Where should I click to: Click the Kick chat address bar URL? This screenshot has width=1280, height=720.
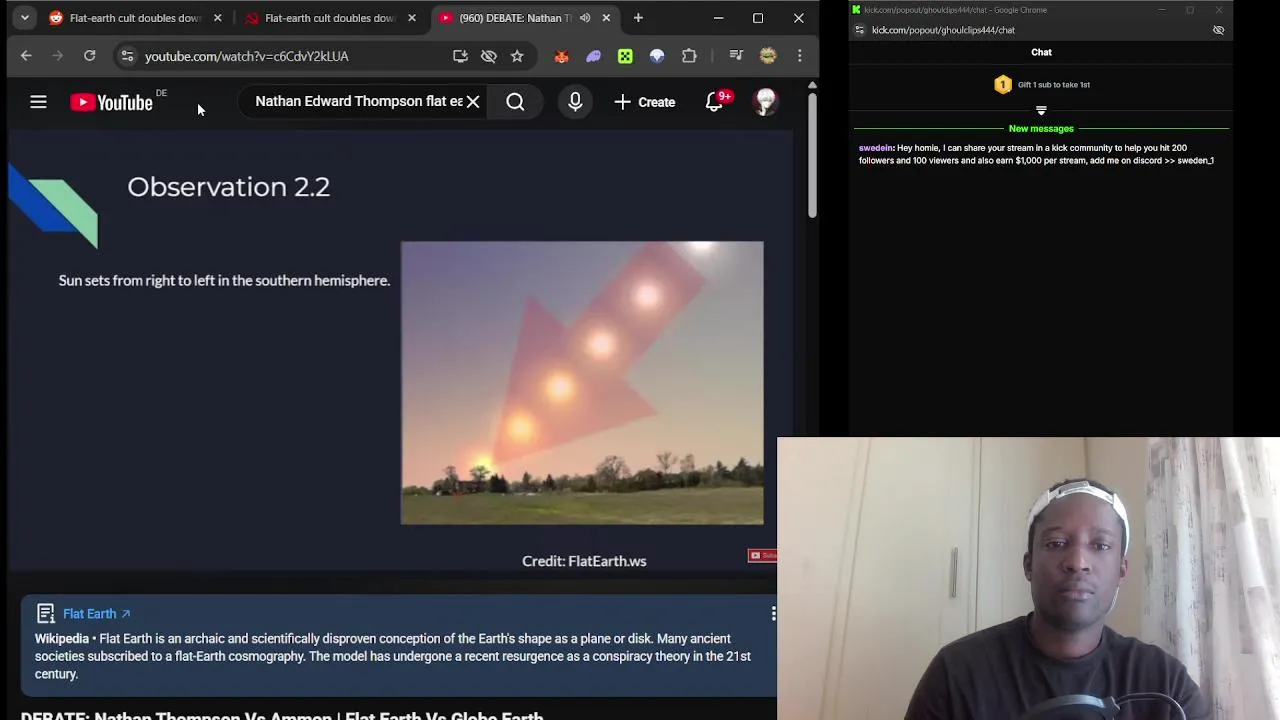pyautogui.click(x=943, y=30)
